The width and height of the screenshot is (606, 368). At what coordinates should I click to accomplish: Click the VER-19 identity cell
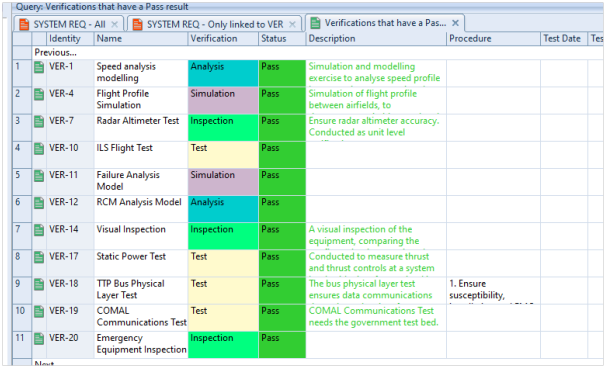click(70, 317)
